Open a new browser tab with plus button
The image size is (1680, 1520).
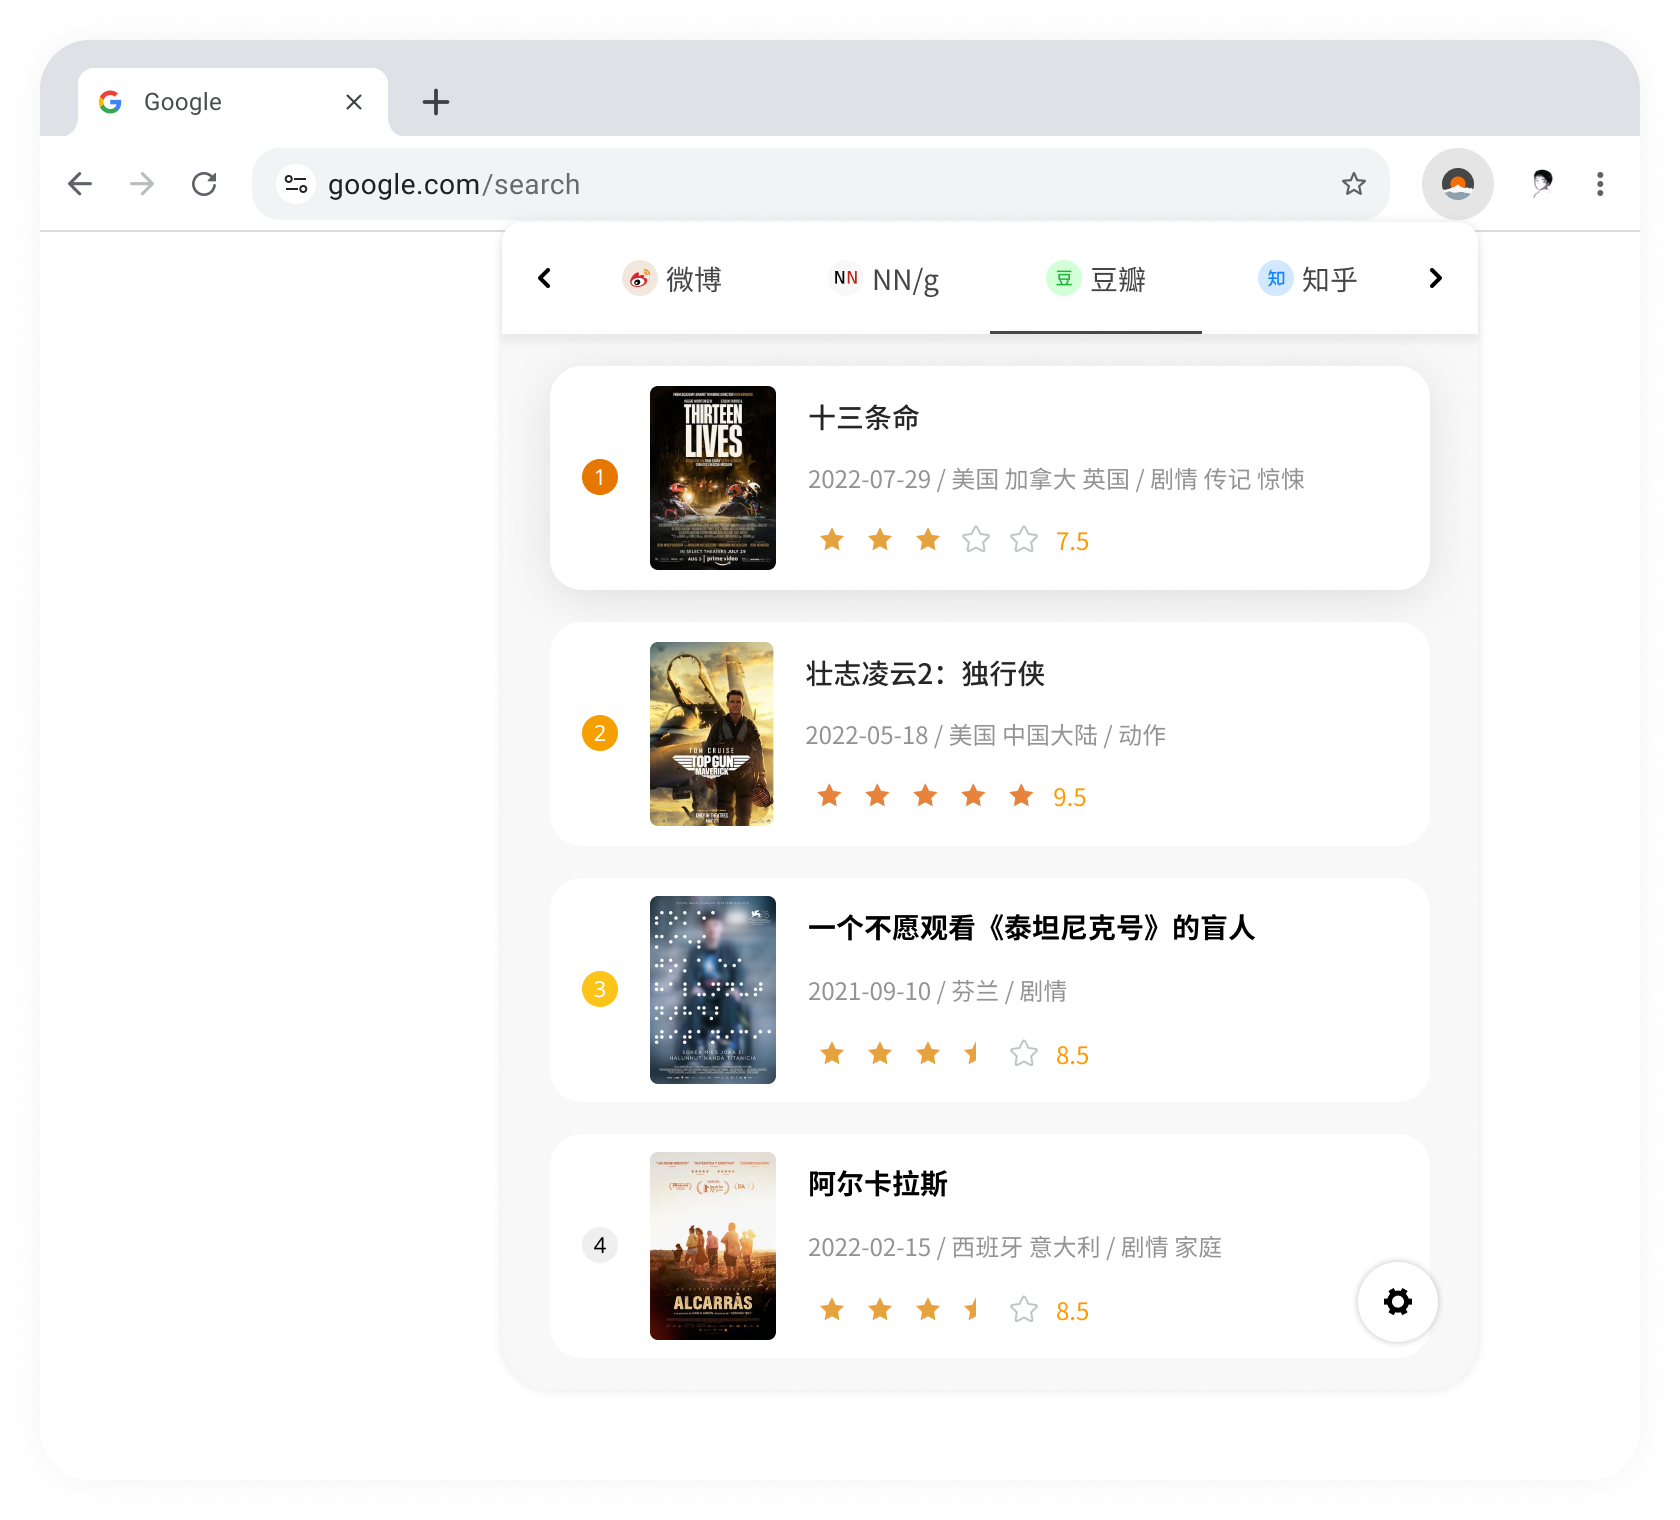(435, 101)
